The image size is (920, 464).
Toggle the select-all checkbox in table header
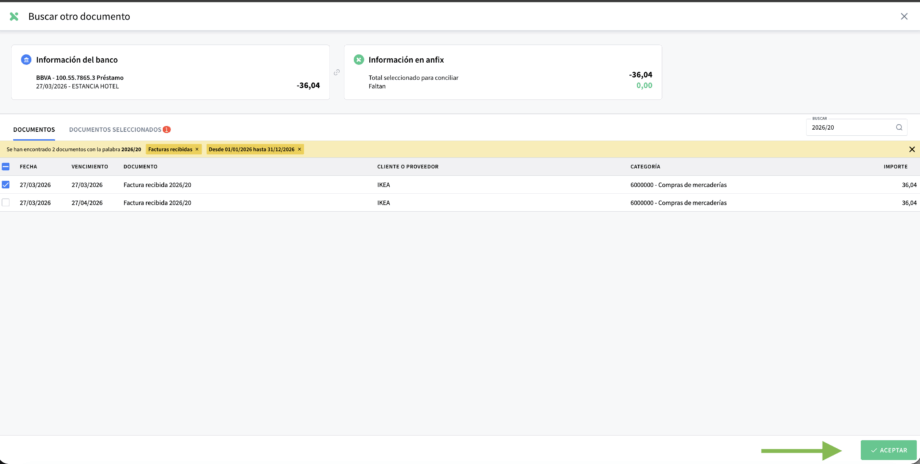[x=6, y=167]
